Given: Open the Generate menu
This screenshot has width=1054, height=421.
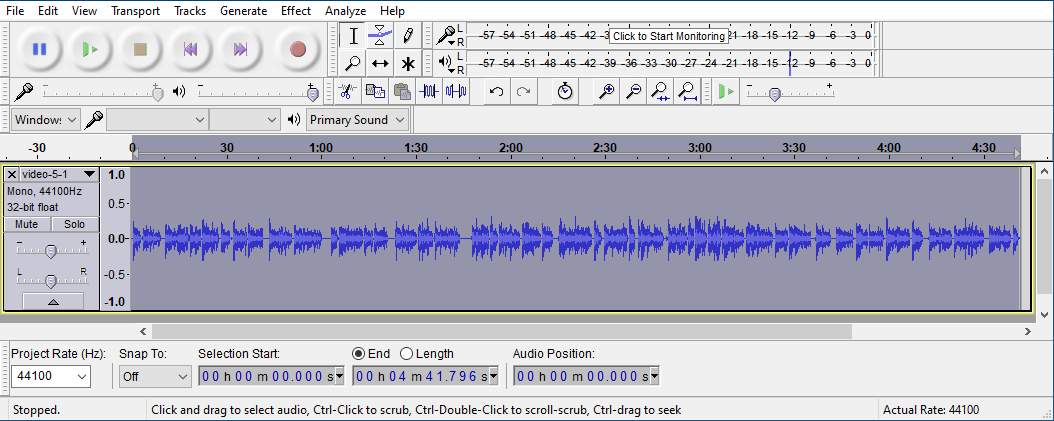Looking at the screenshot, I should (243, 11).
